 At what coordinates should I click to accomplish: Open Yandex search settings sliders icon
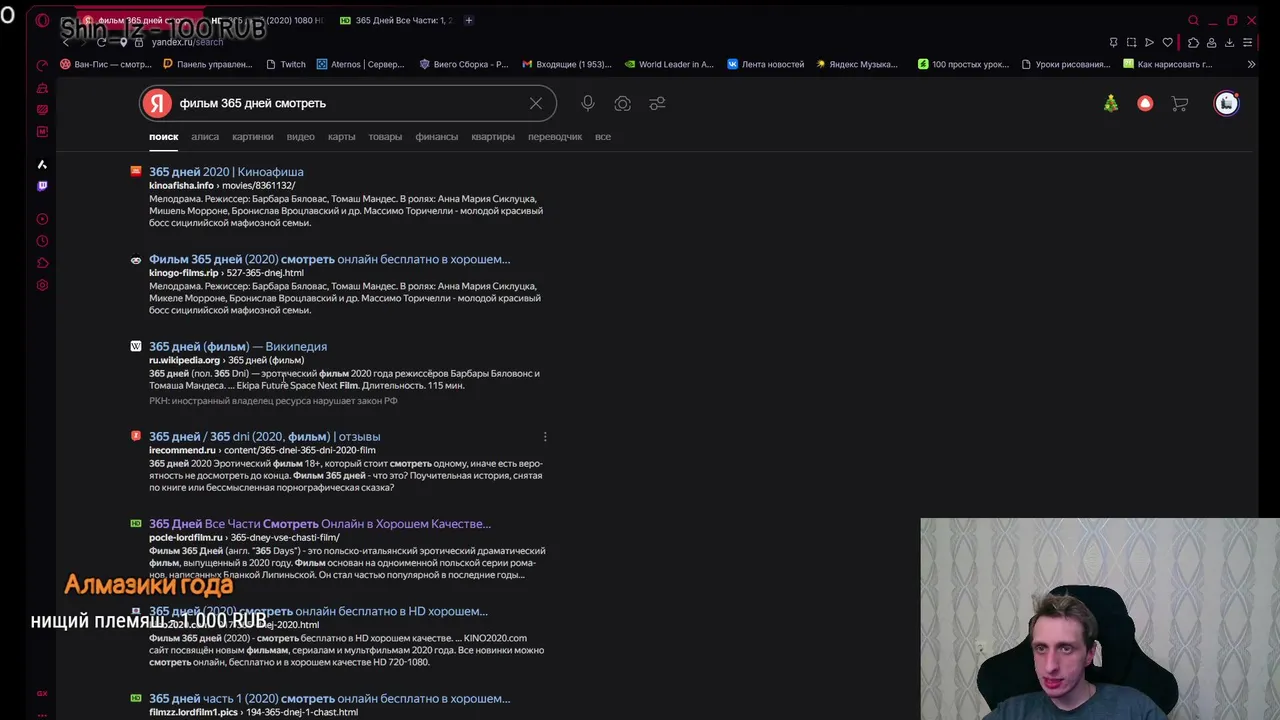657,103
